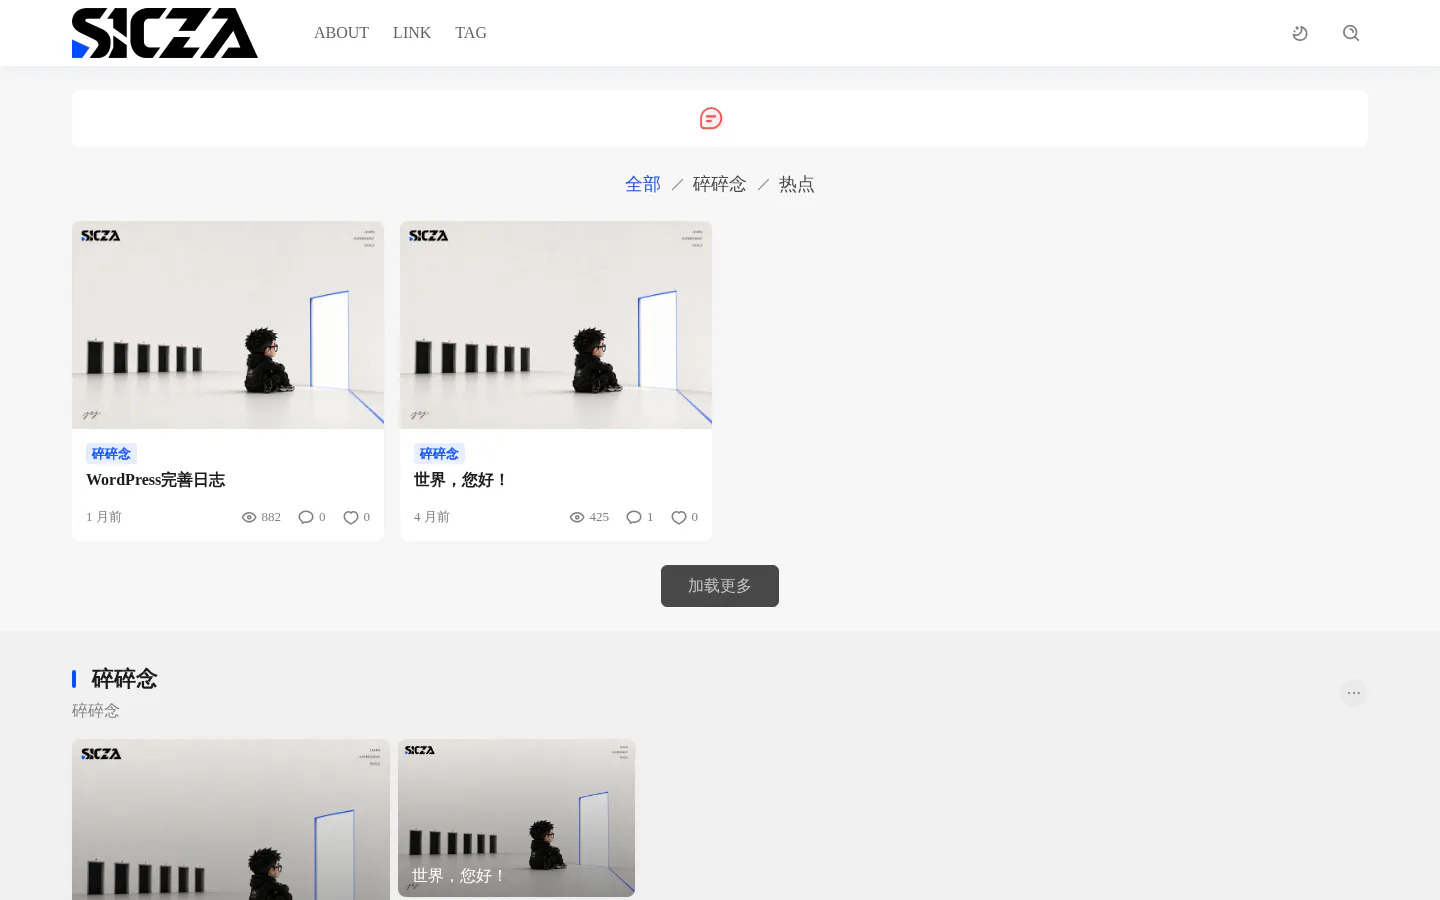Viewport: 1440px width, 900px height.
Task: Open the 碎碎念 section heading
Action: pyautogui.click(x=125, y=679)
